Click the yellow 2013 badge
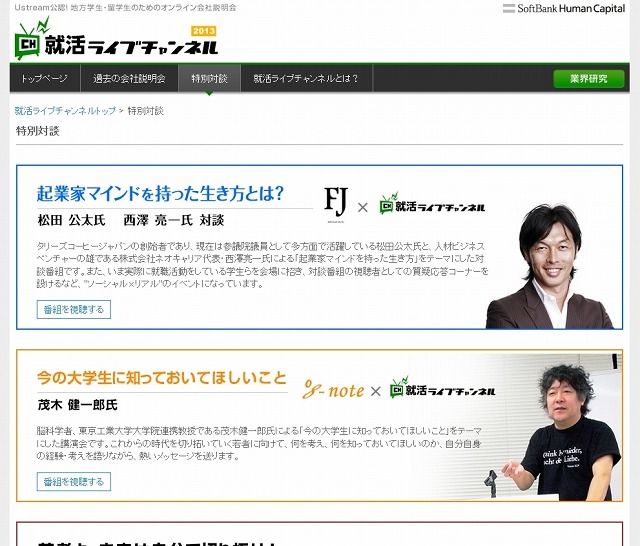This screenshot has height=546, width=640. coord(204,31)
